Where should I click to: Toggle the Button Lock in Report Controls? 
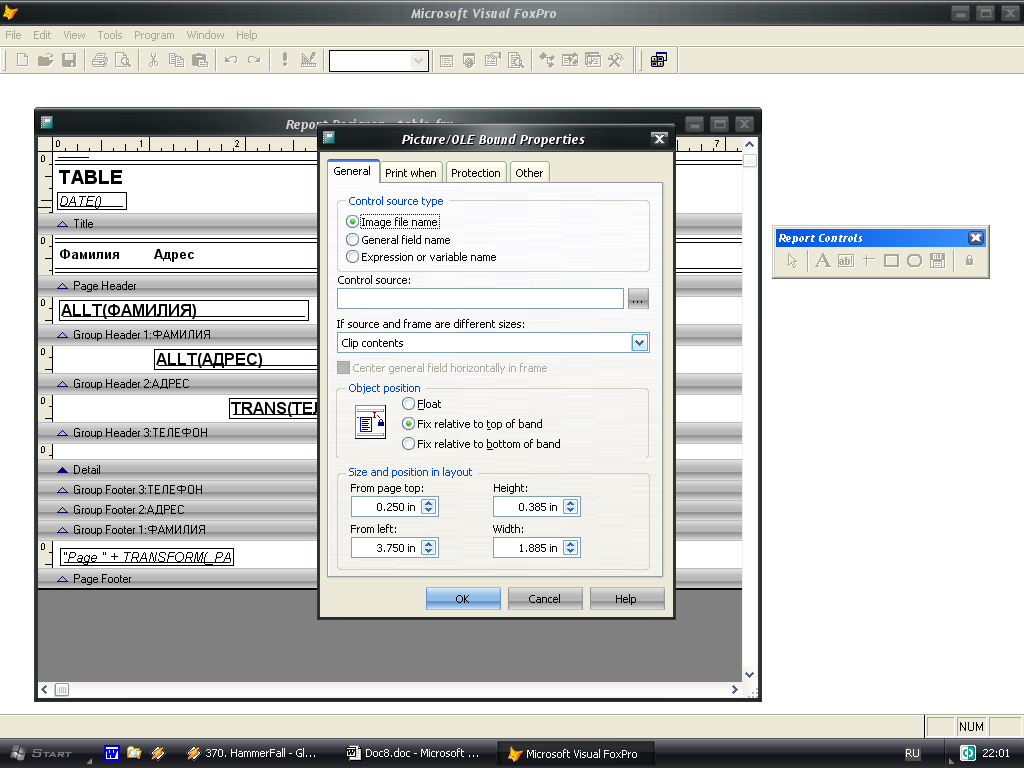pos(969,261)
